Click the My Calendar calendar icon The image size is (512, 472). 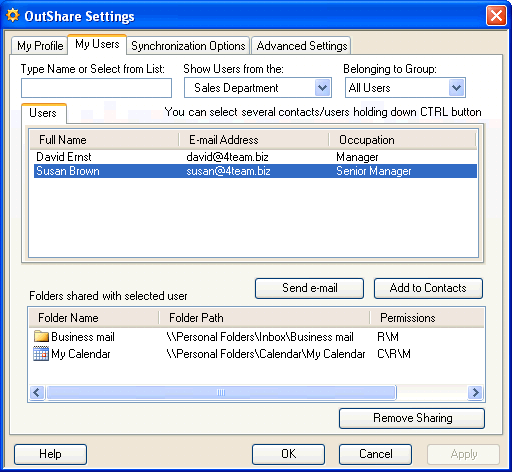(x=41, y=354)
